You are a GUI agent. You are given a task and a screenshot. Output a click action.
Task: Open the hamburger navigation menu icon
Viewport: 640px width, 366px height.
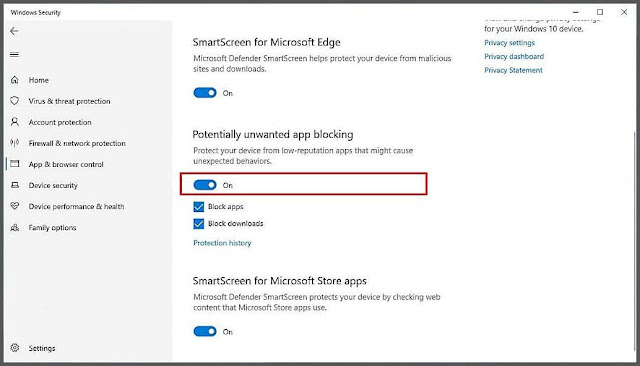[14, 54]
